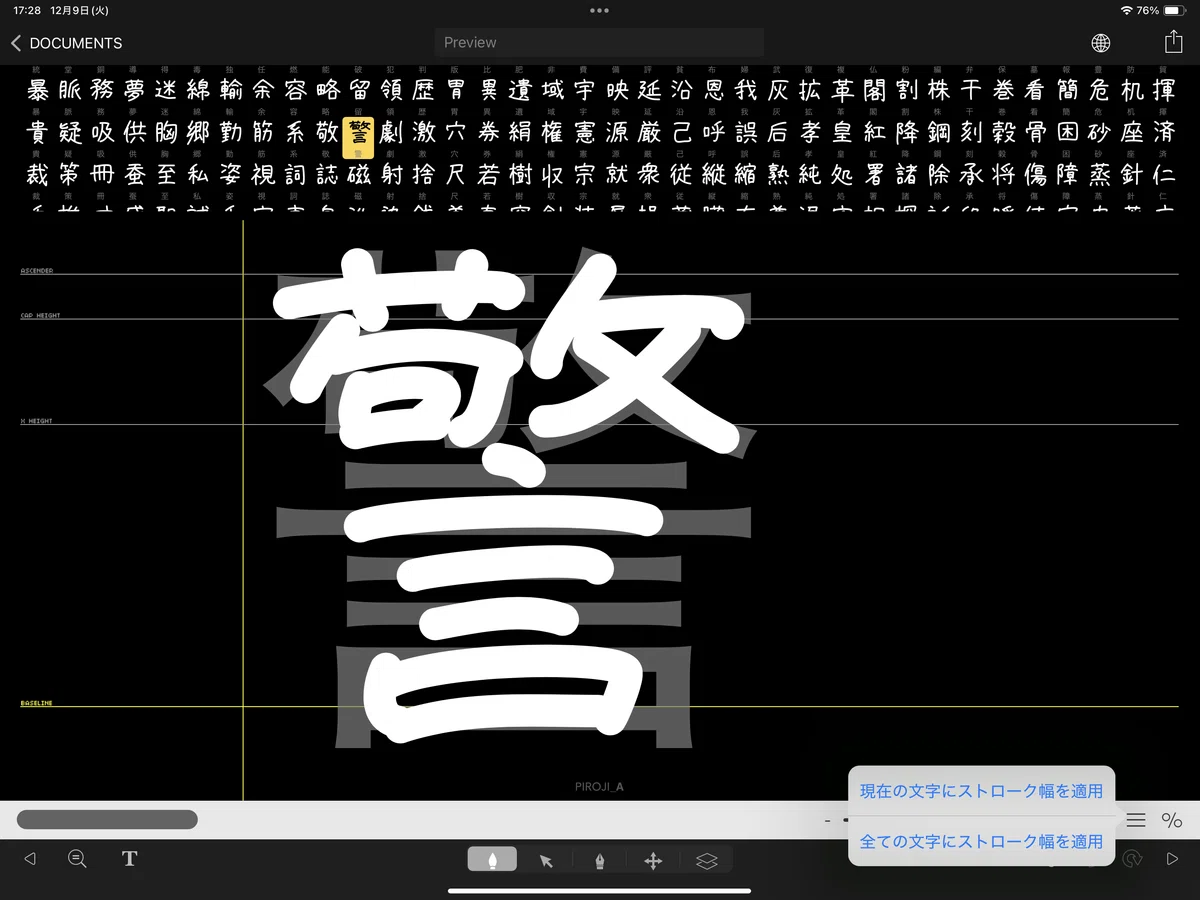Select glyph 激 in glyph strip
Viewport: 1200px width, 900px height.
pos(424,132)
